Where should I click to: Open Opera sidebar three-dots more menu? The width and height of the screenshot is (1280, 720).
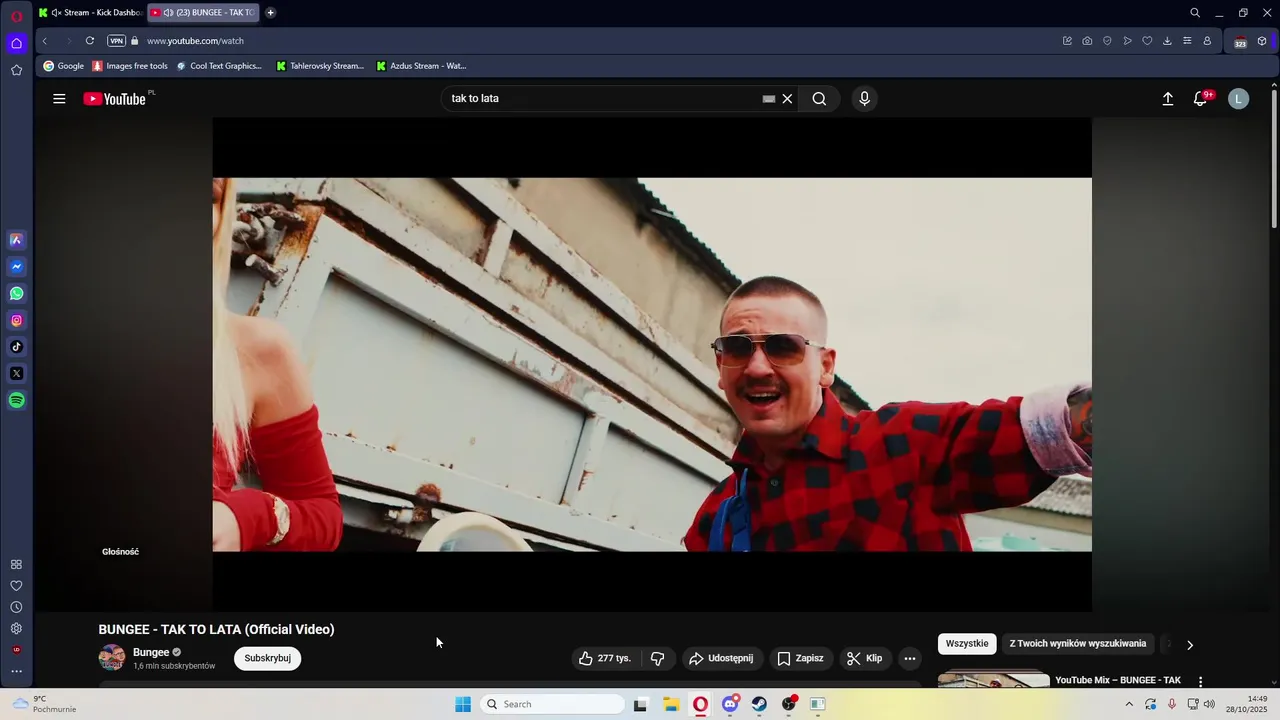[16, 671]
